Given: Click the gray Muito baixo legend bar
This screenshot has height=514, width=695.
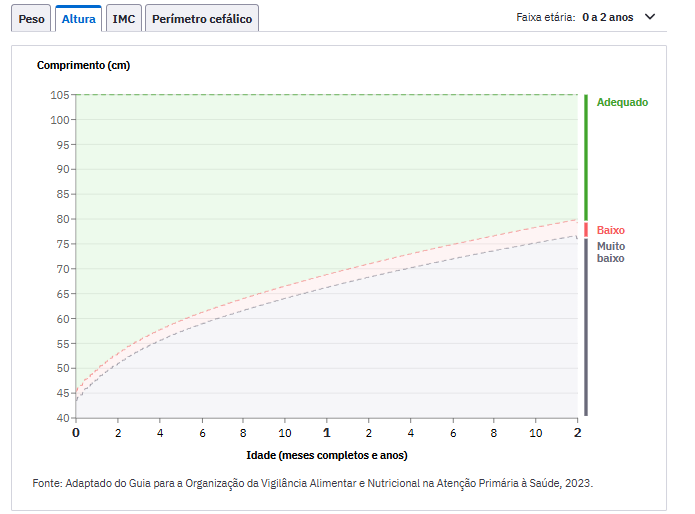Looking at the screenshot, I should [x=586, y=327].
